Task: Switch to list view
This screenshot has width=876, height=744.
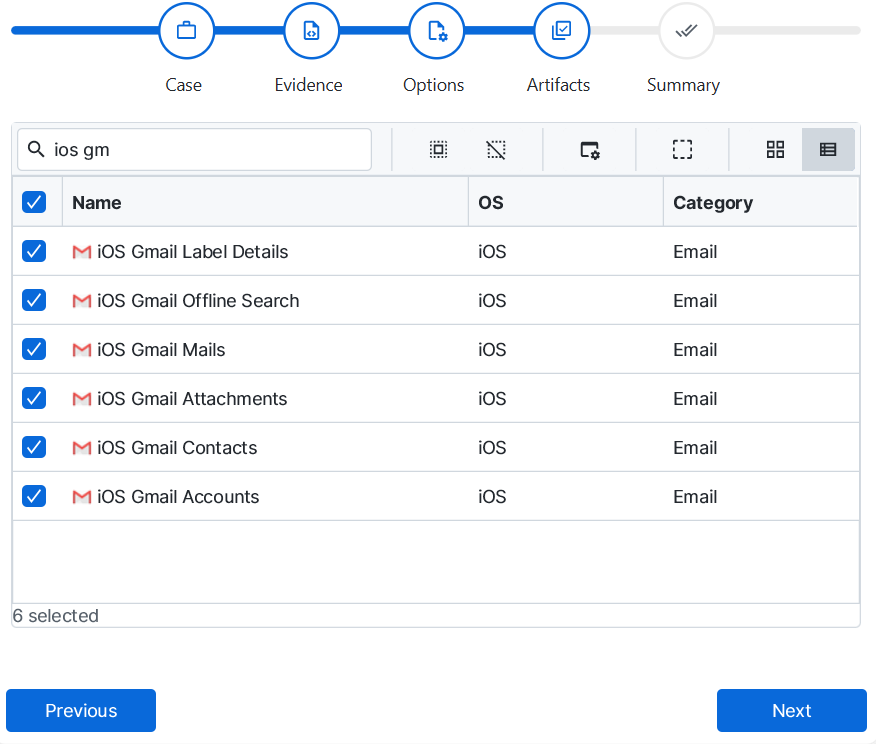Action: pyautogui.click(x=828, y=150)
